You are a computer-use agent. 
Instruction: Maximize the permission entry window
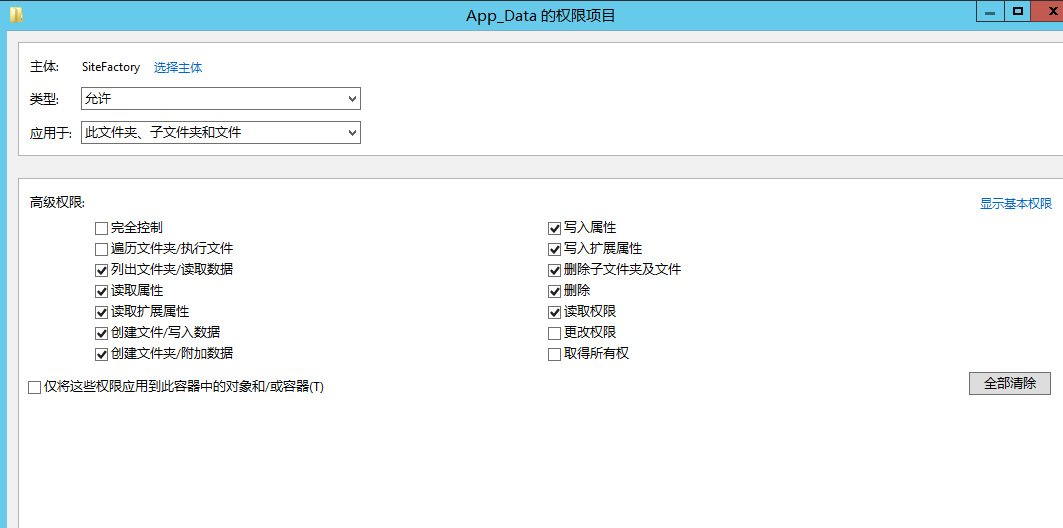pyautogui.click(x=1018, y=11)
